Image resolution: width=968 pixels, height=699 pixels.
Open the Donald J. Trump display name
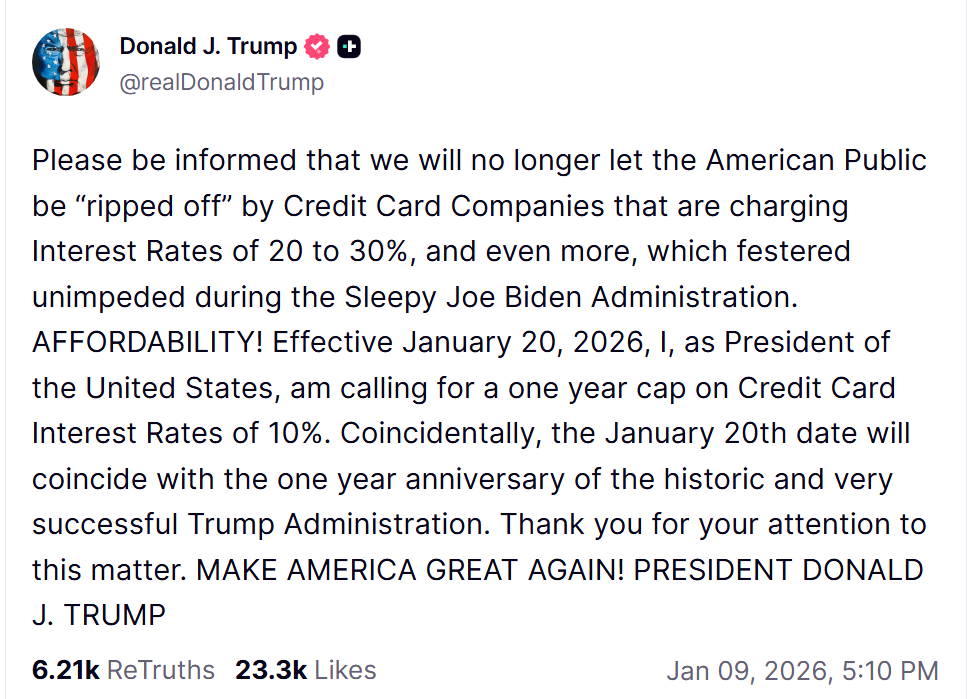208,46
